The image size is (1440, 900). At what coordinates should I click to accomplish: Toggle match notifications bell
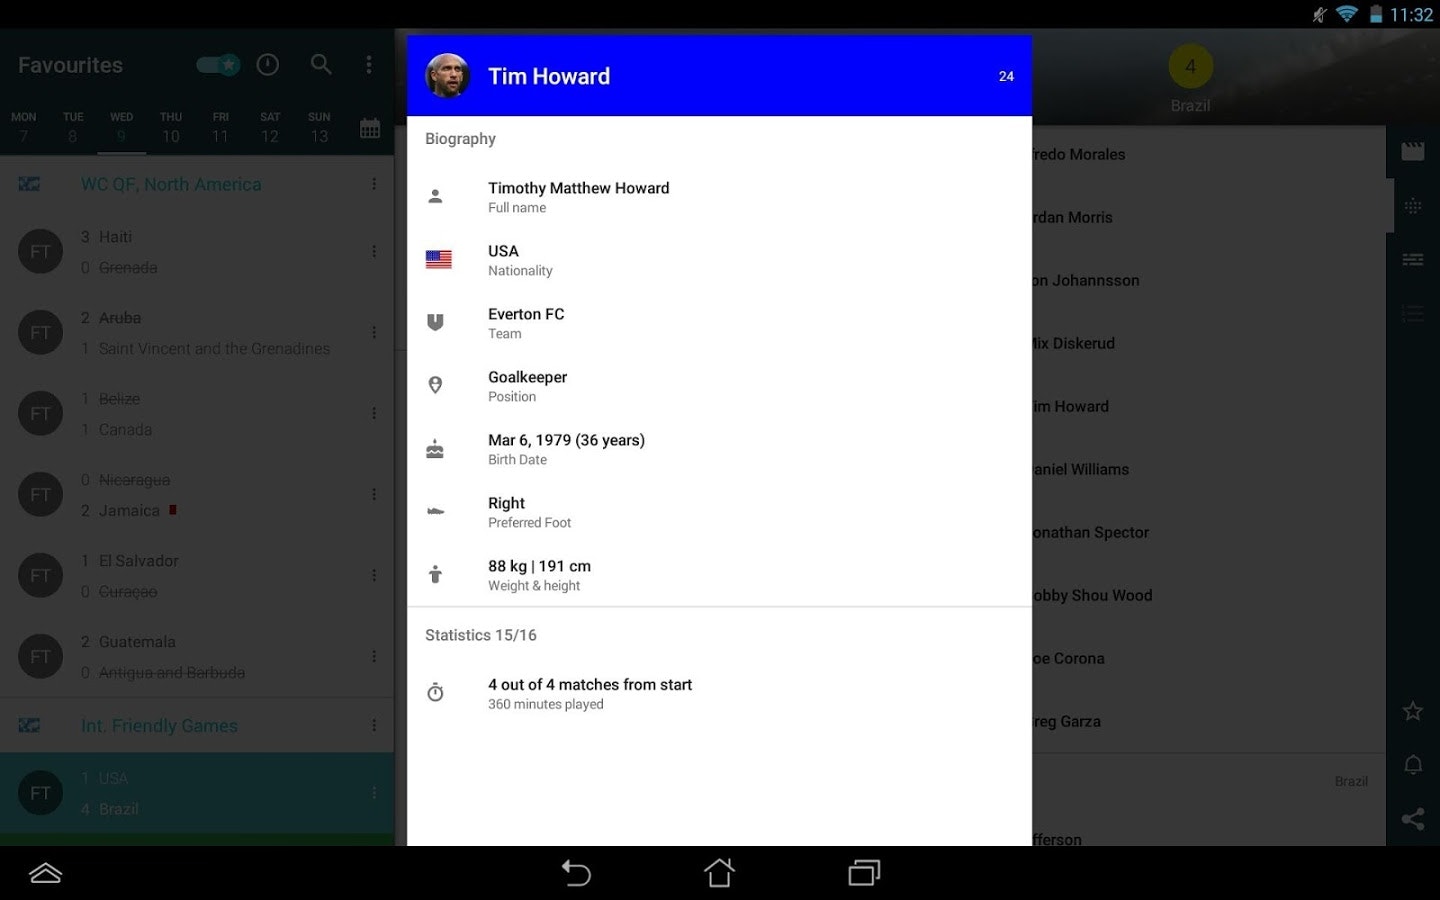pyautogui.click(x=1413, y=765)
